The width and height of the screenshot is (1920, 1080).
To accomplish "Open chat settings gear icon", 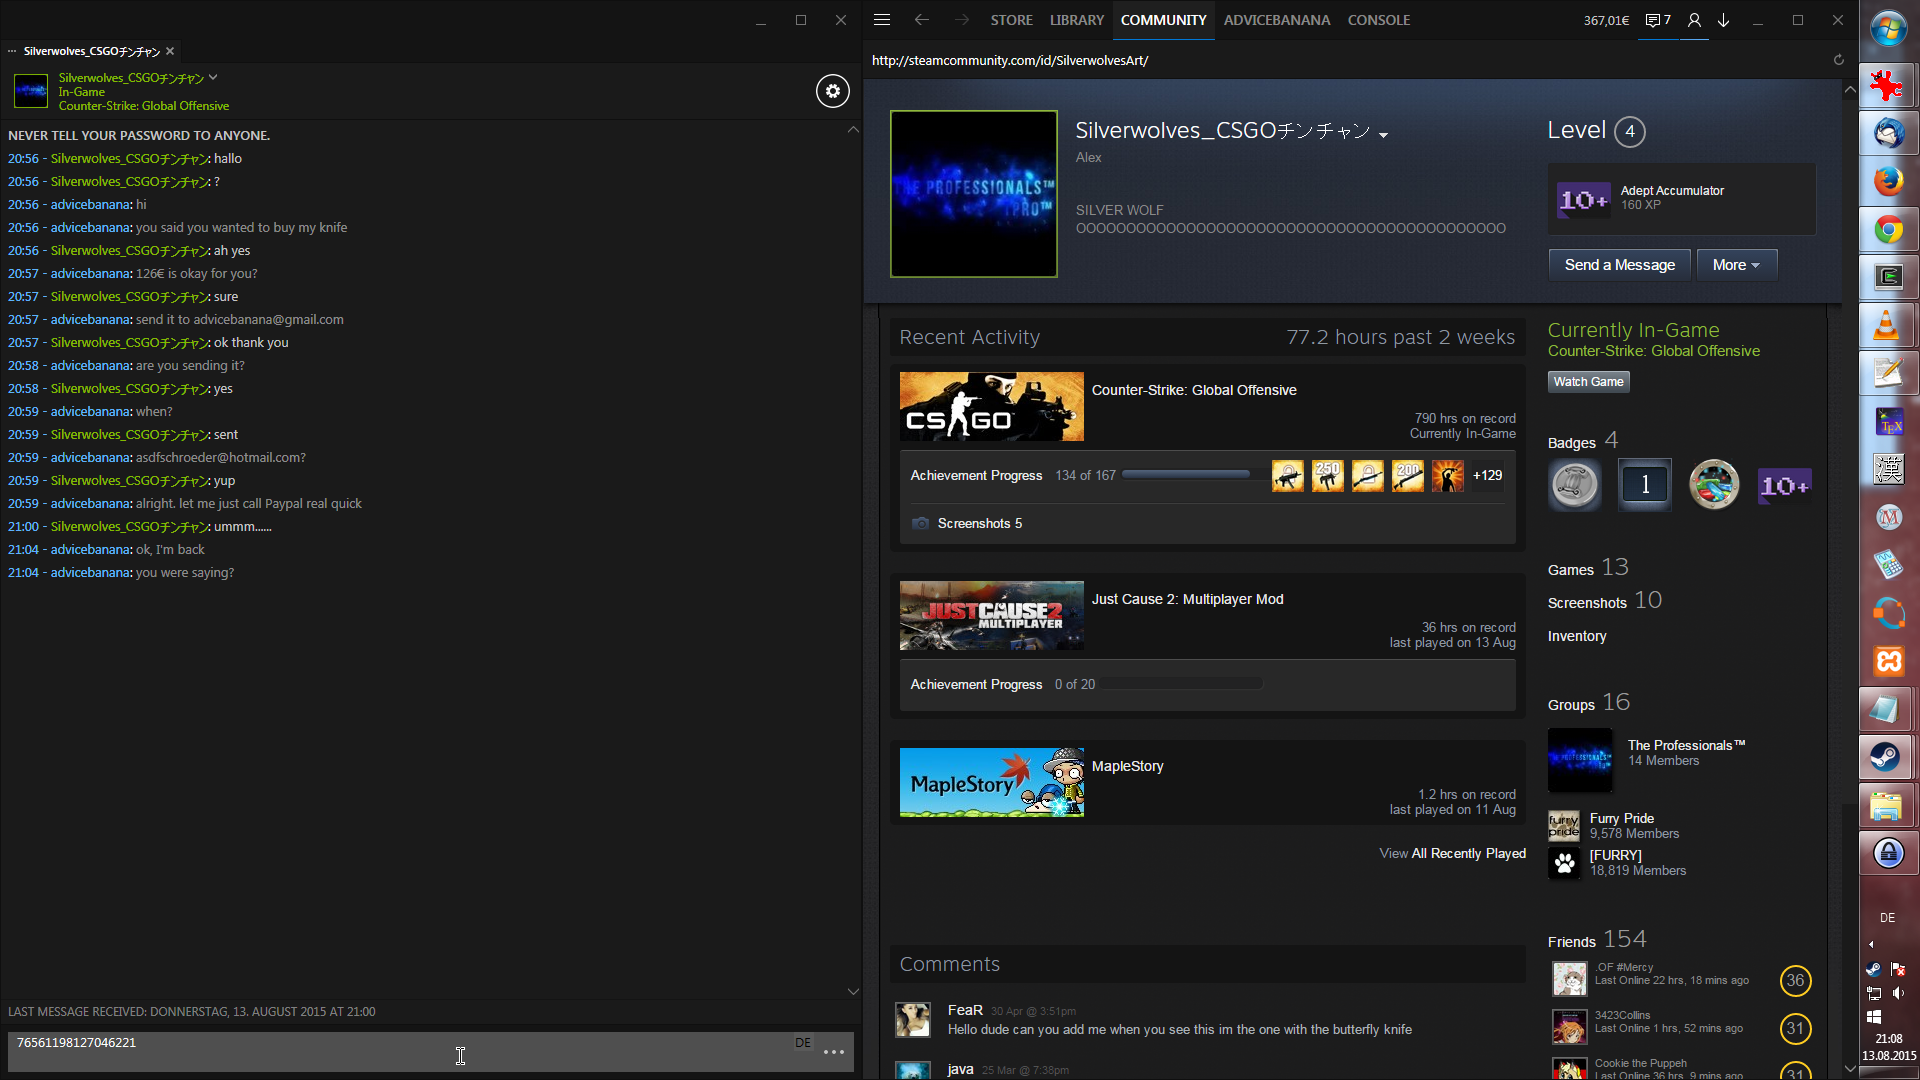I will (832, 91).
